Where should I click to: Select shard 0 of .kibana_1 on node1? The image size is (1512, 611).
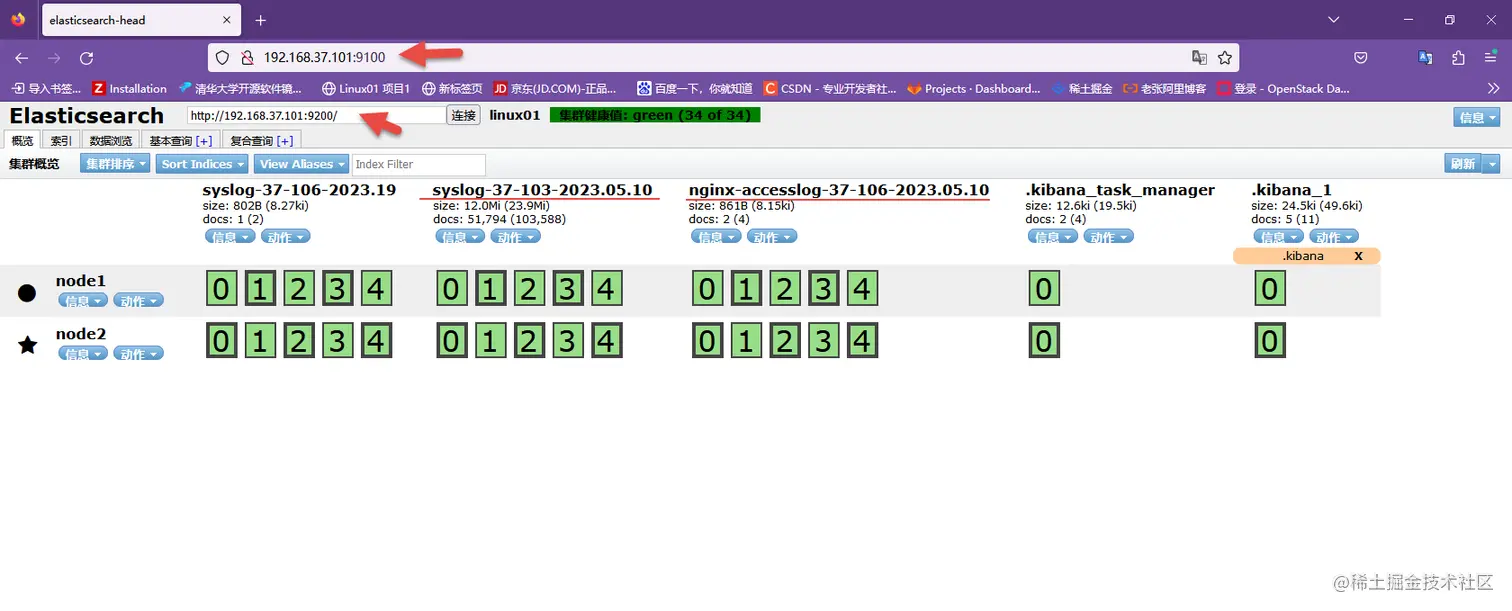pyautogui.click(x=1270, y=289)
